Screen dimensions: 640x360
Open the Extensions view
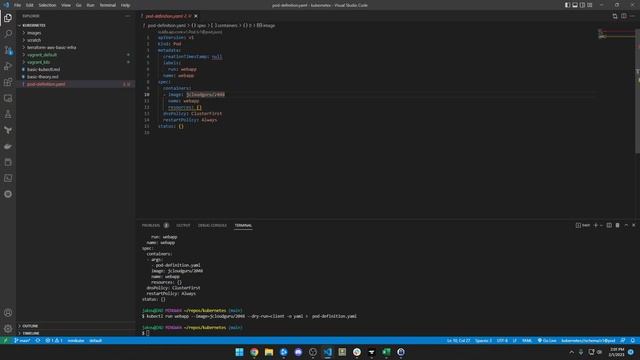click(x=8, y=82)
